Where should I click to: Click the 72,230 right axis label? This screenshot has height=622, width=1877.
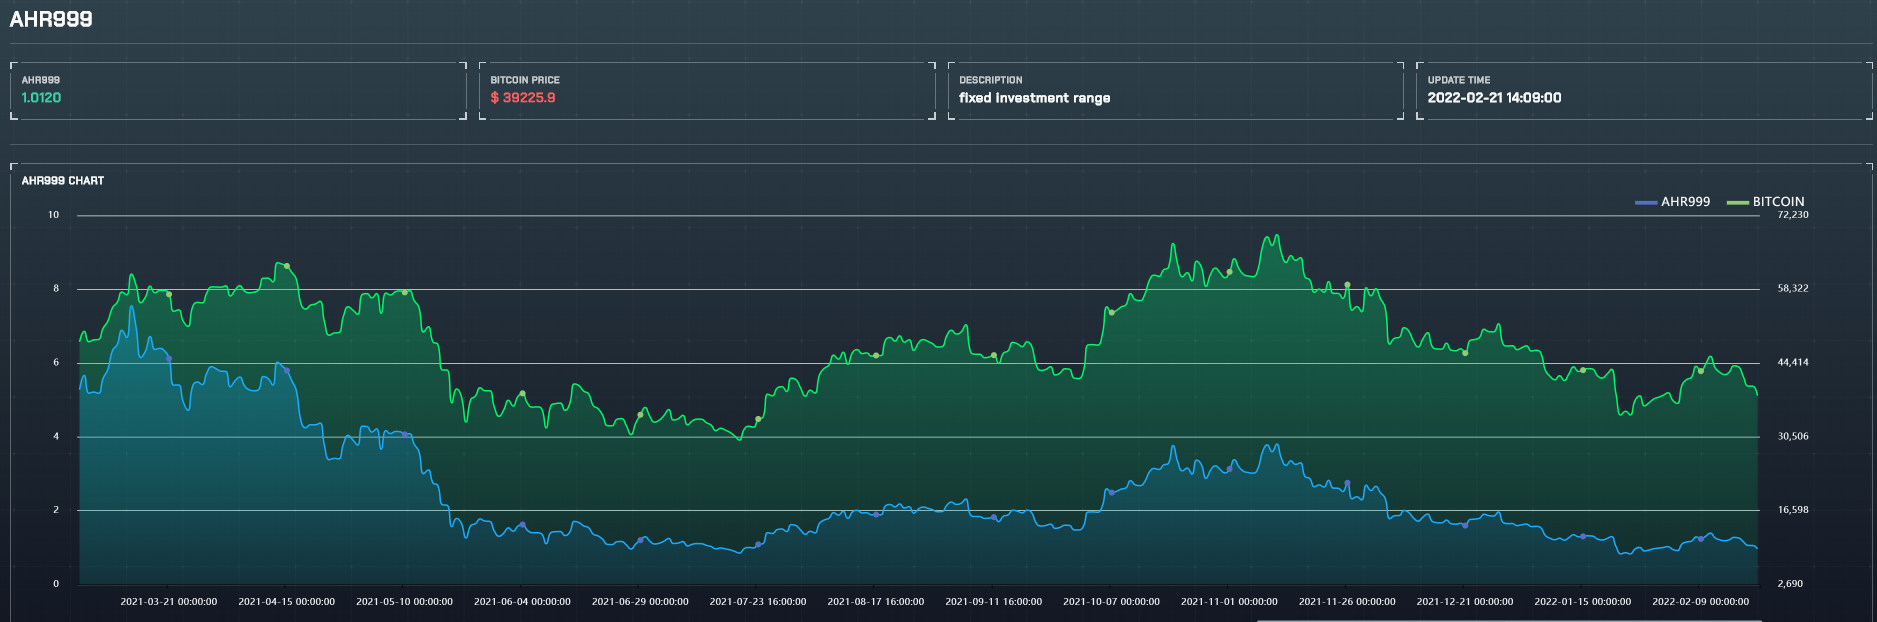click(x=1792, y=215)
